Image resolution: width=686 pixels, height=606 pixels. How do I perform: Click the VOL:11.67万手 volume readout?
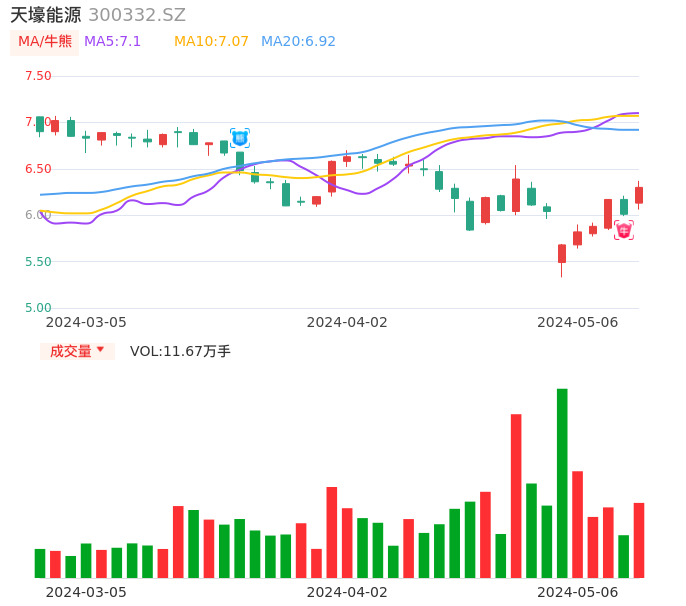pos(180,351)
